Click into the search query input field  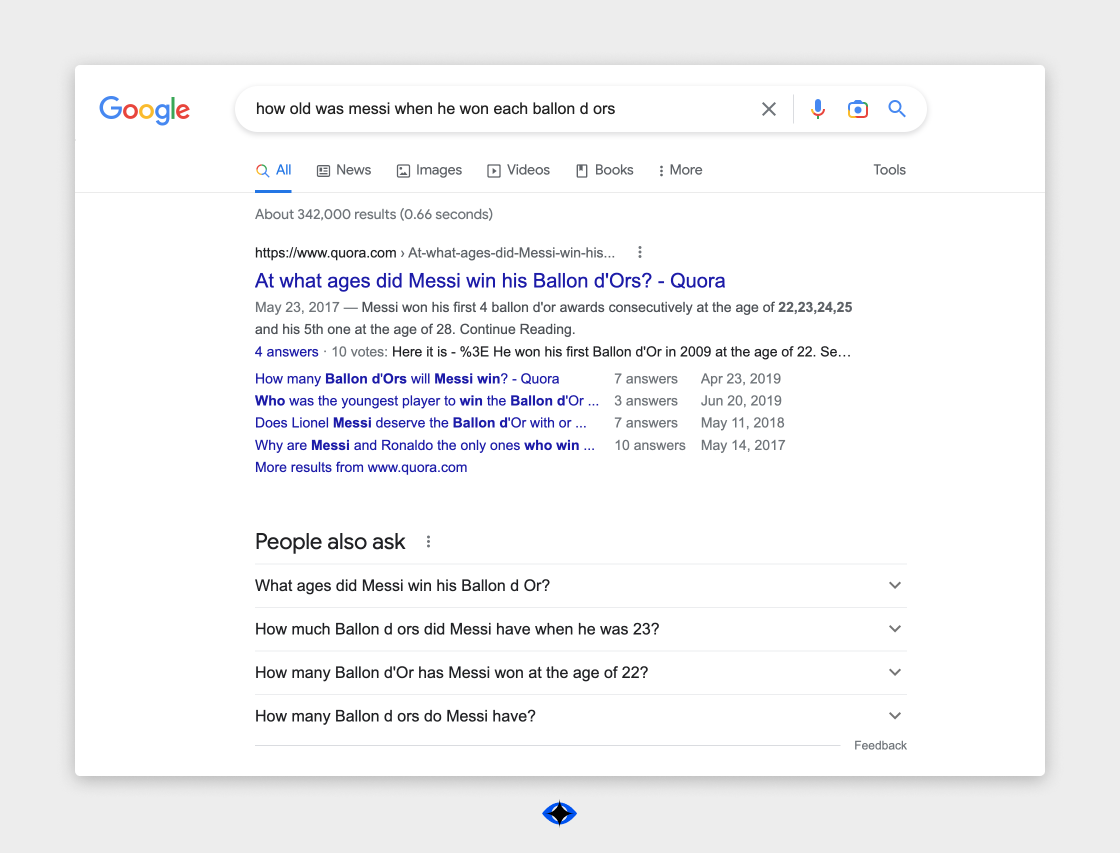pyautogui.click(x=500, y=109)
